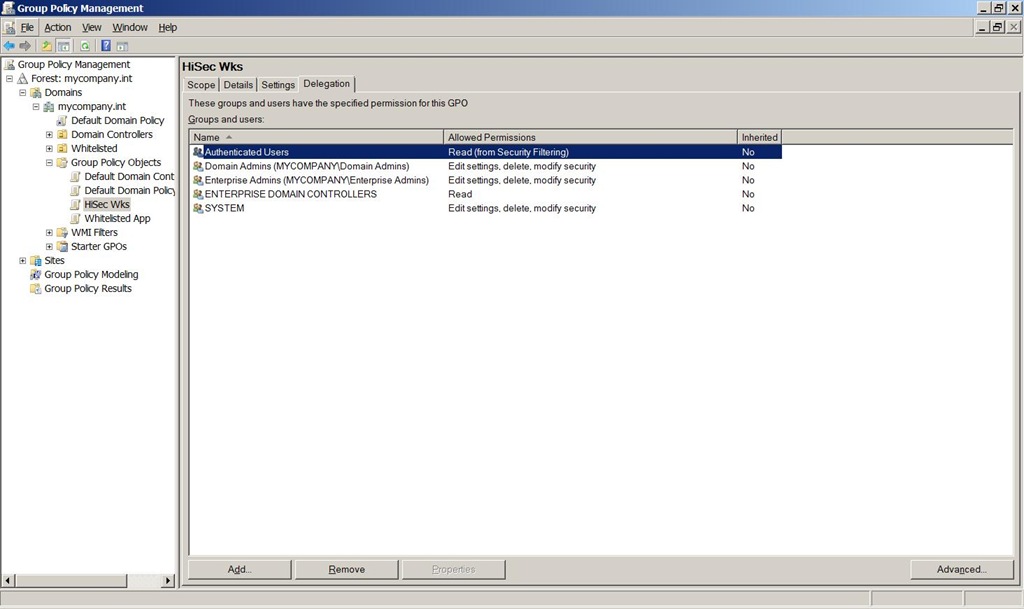Expand the Starter GPOs node

coord(49,247)
